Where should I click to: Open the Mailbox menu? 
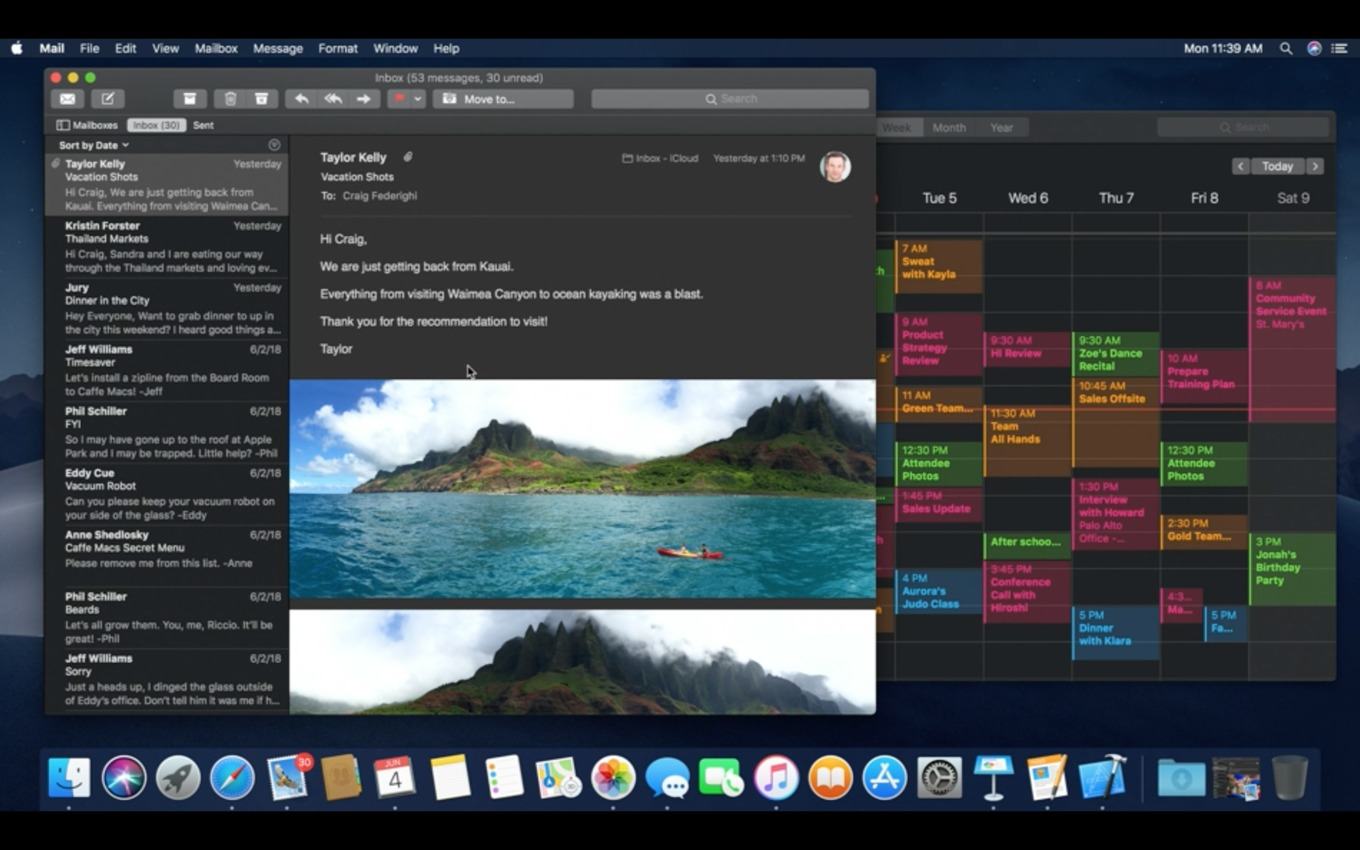coord(216,48)
